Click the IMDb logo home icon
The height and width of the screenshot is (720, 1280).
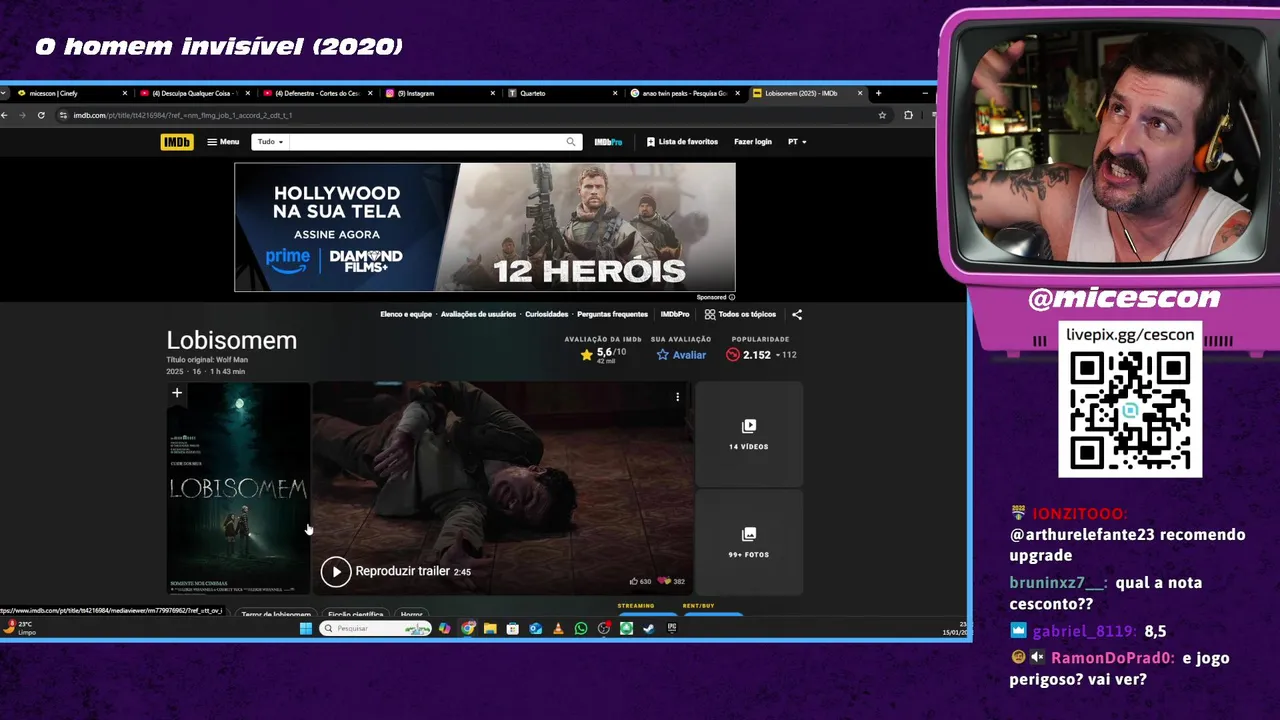pos(177,142)
